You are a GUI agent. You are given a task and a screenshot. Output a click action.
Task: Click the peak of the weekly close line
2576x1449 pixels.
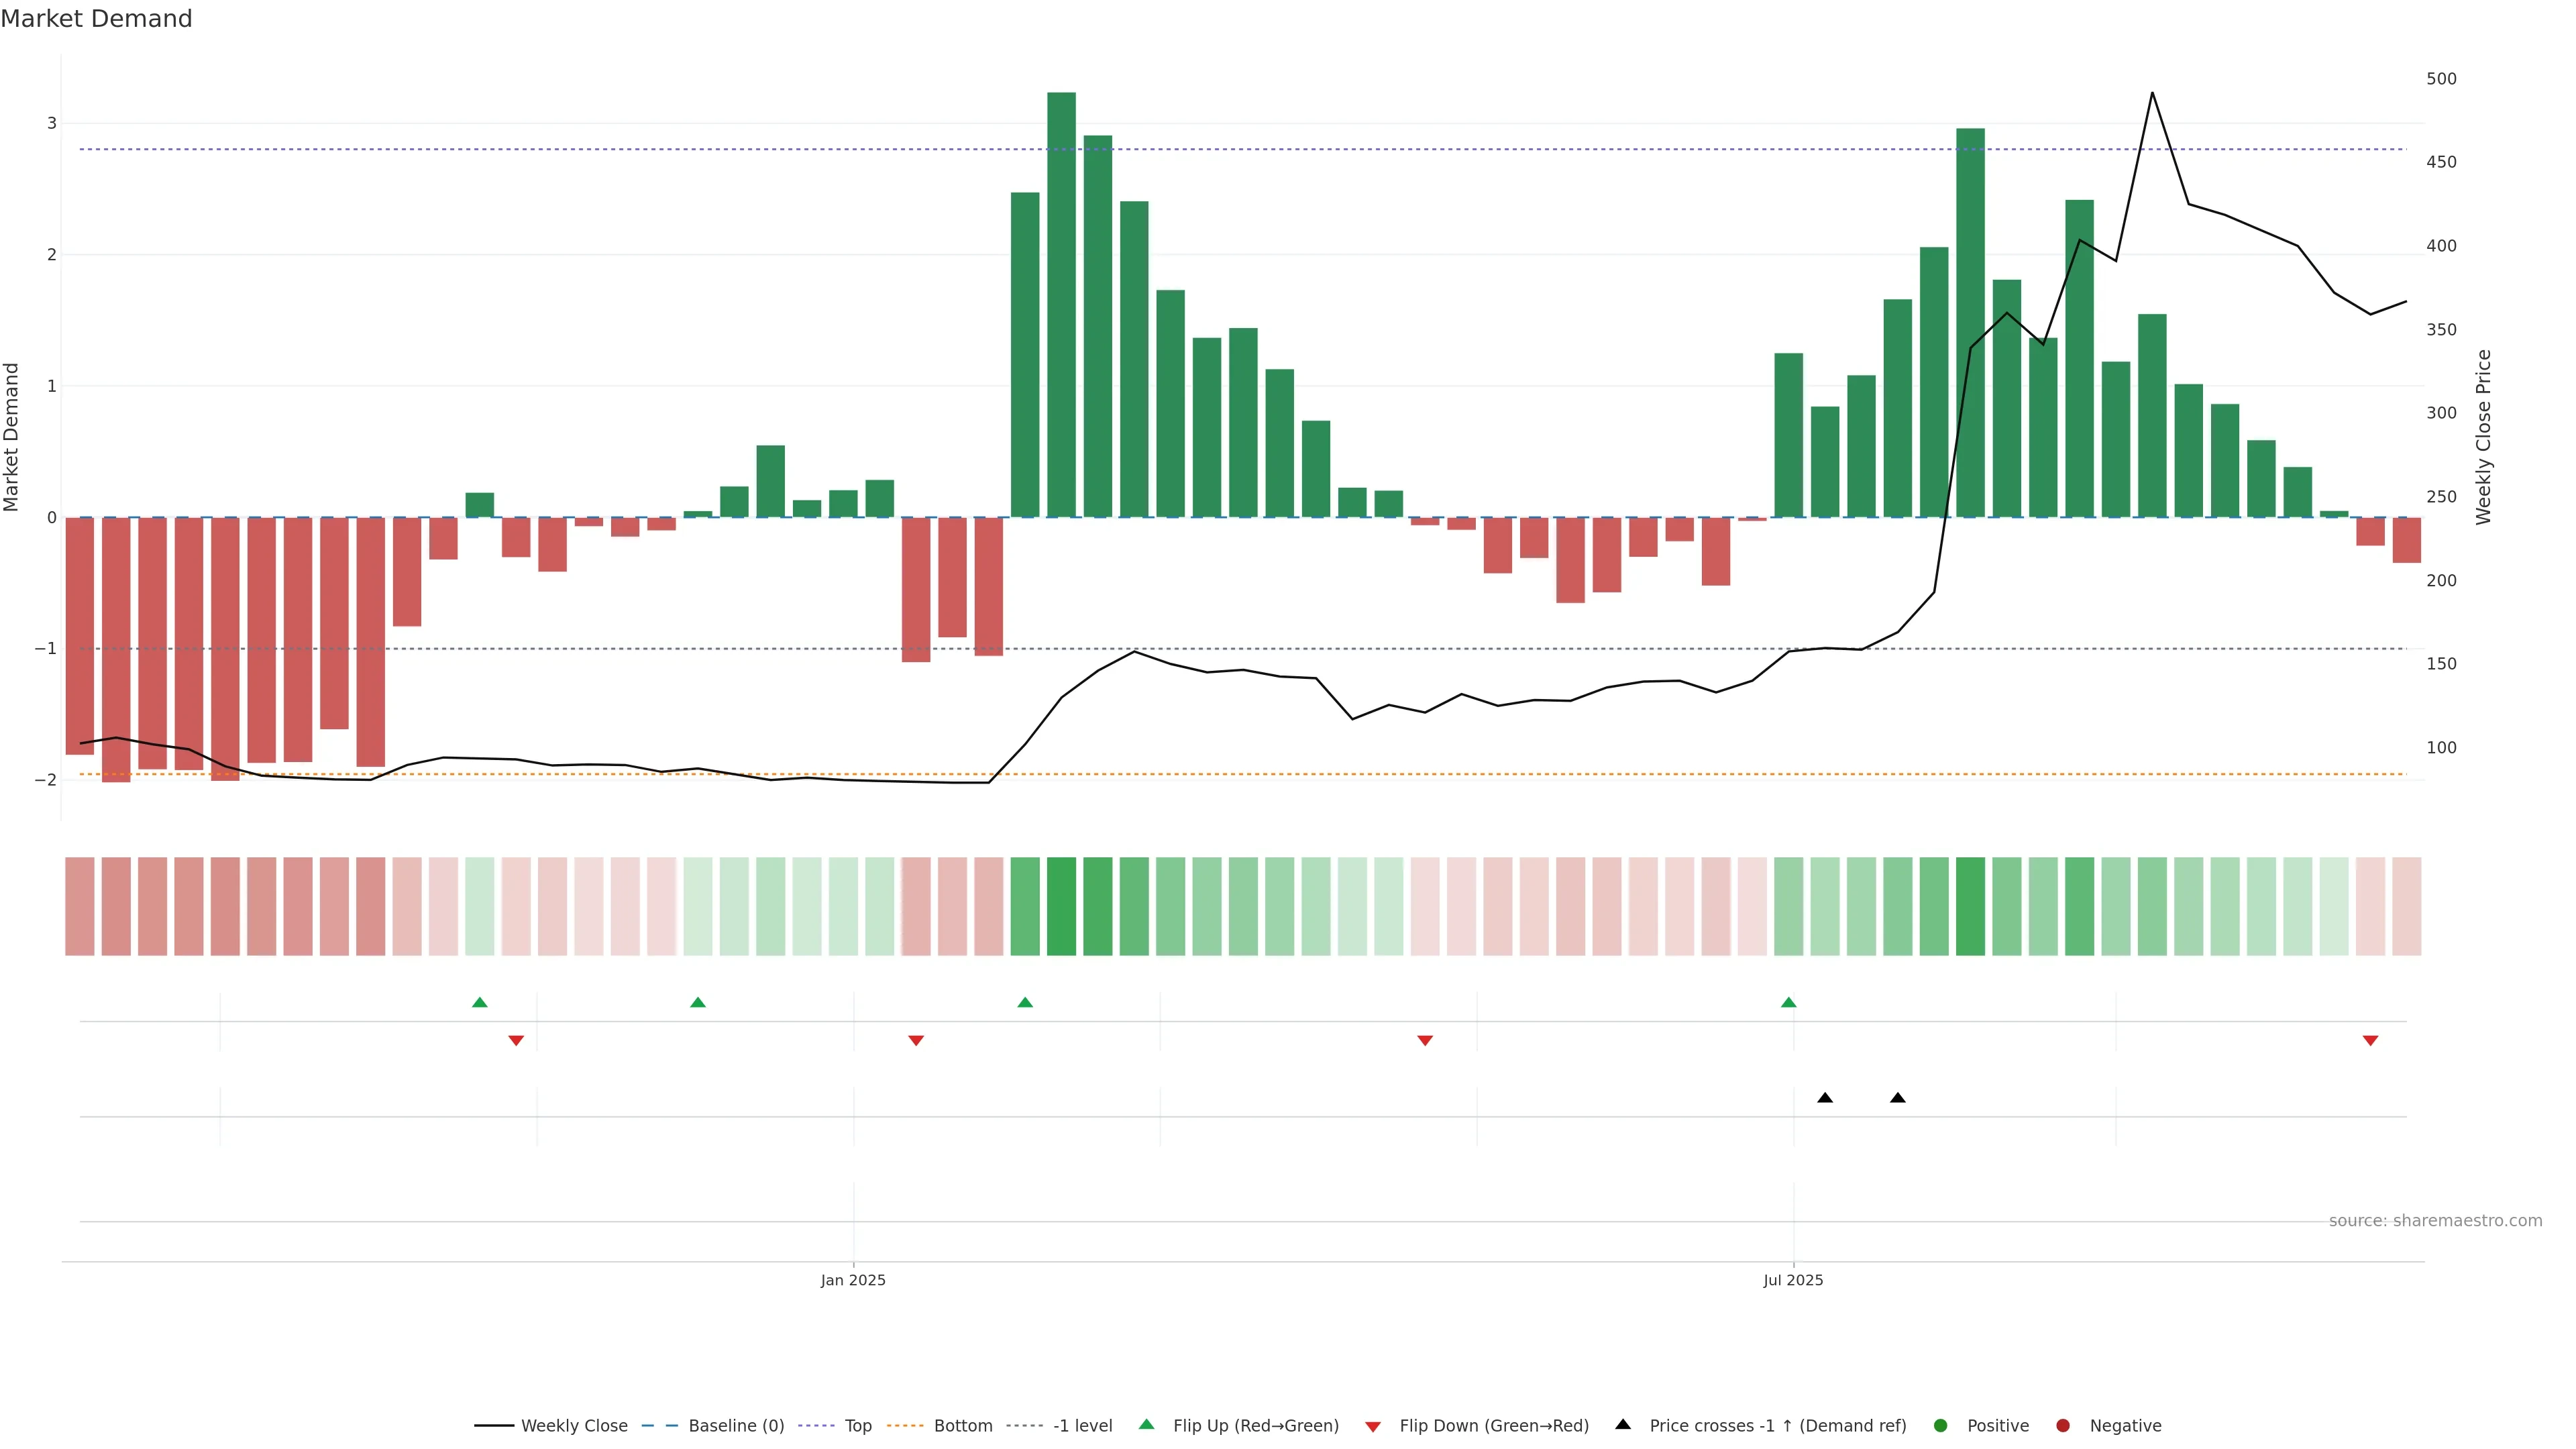pyautogui.click(x=2152, y=93)
